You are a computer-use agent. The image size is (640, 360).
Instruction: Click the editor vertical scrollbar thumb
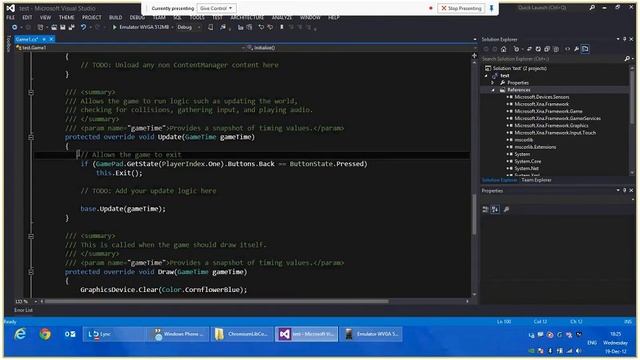click(x=474, y=214)
